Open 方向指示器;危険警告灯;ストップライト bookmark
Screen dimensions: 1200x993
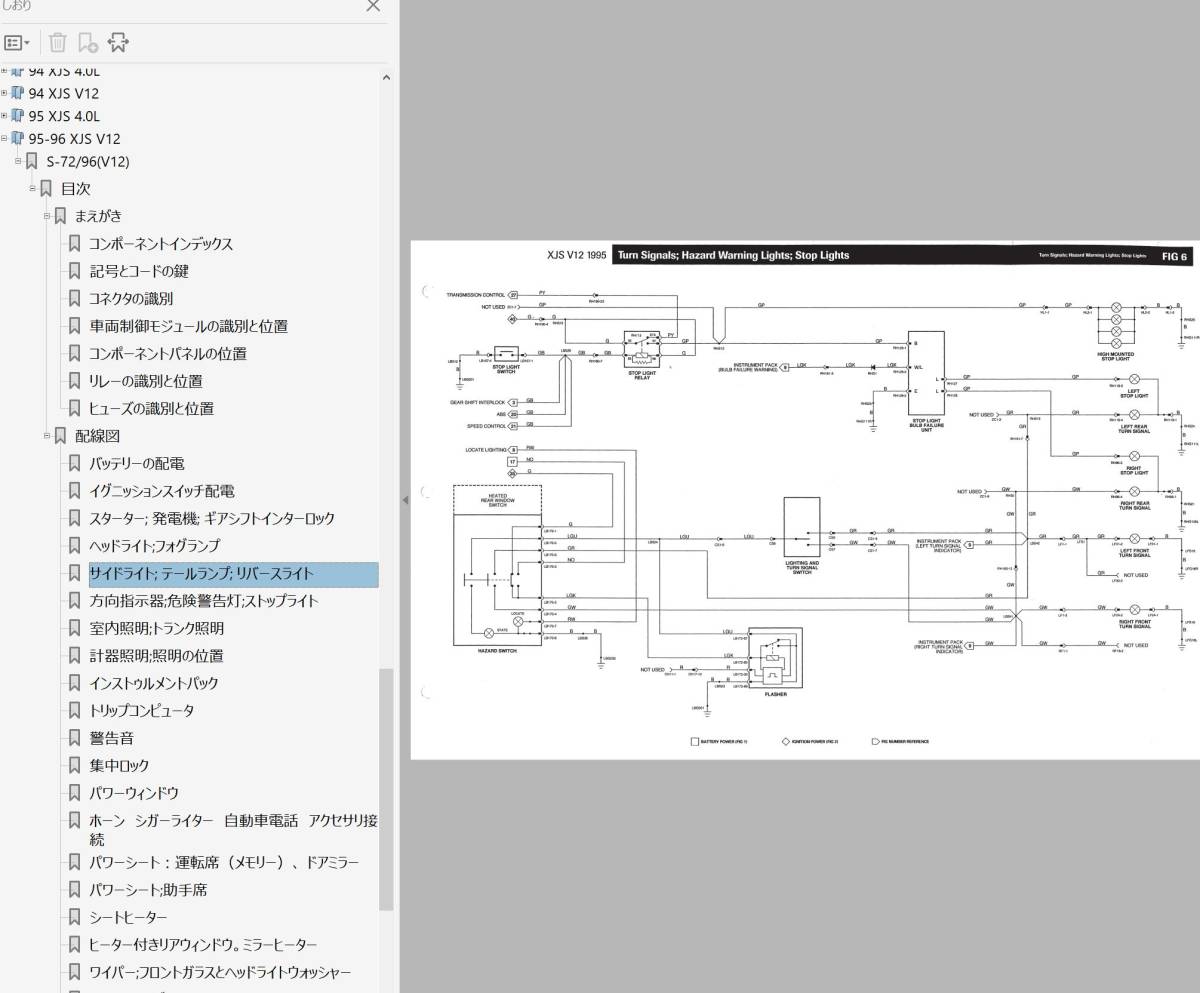click(x=204, y=601)
